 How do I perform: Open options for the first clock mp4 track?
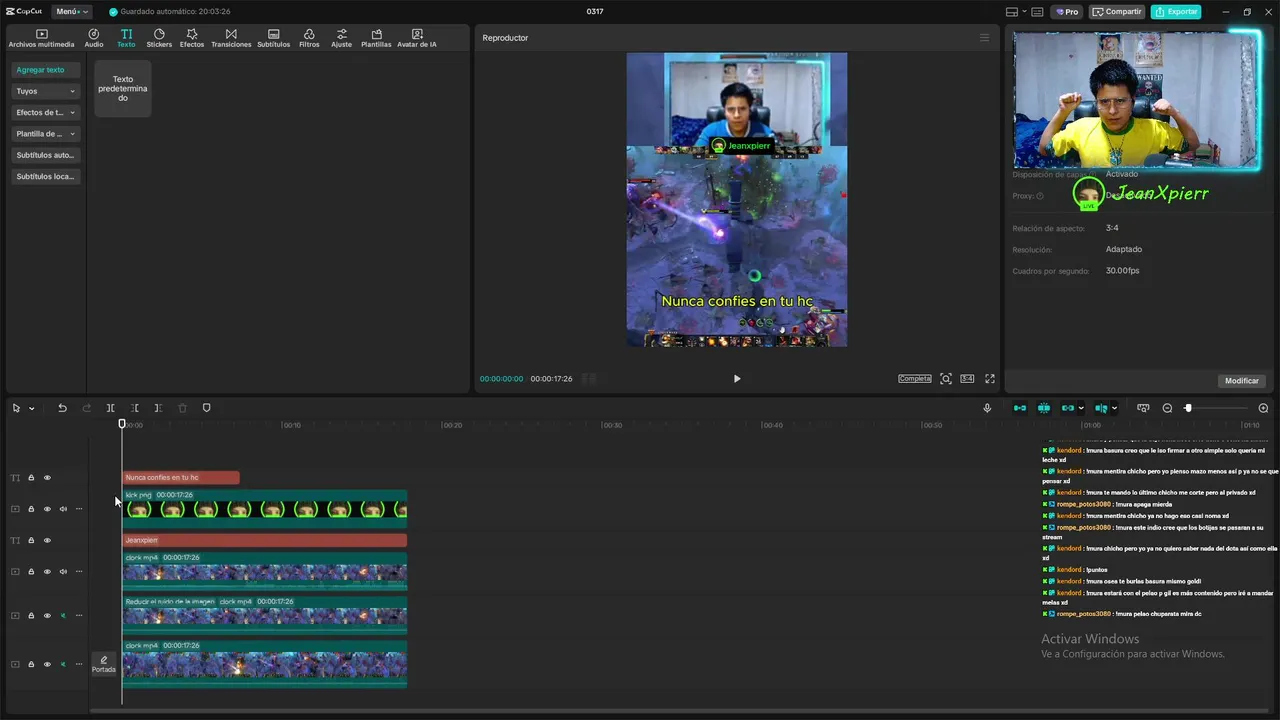click(79, 572)
